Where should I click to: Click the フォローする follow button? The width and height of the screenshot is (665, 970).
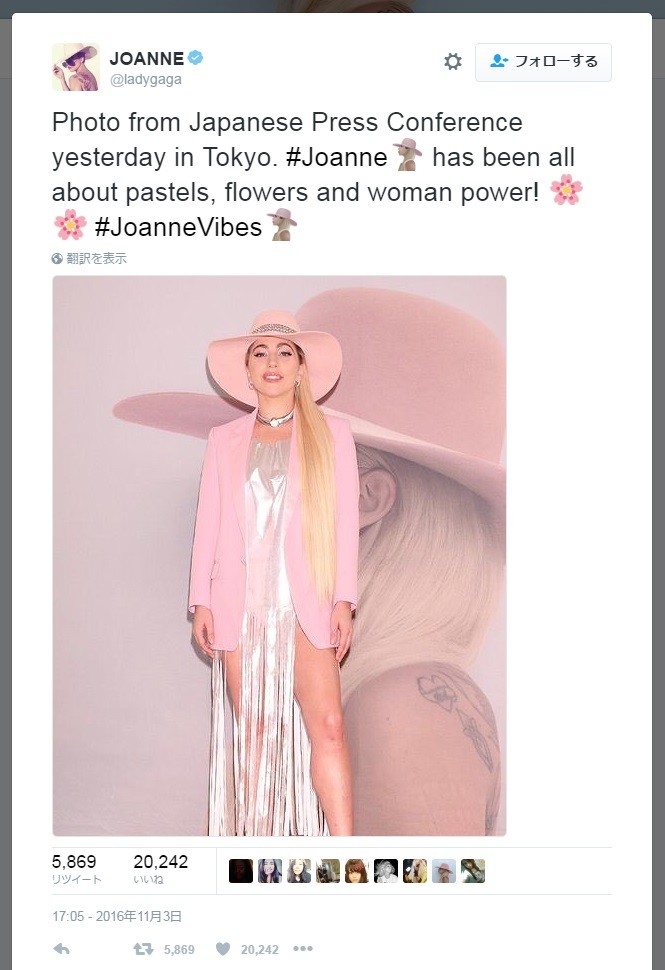(543, 62)
